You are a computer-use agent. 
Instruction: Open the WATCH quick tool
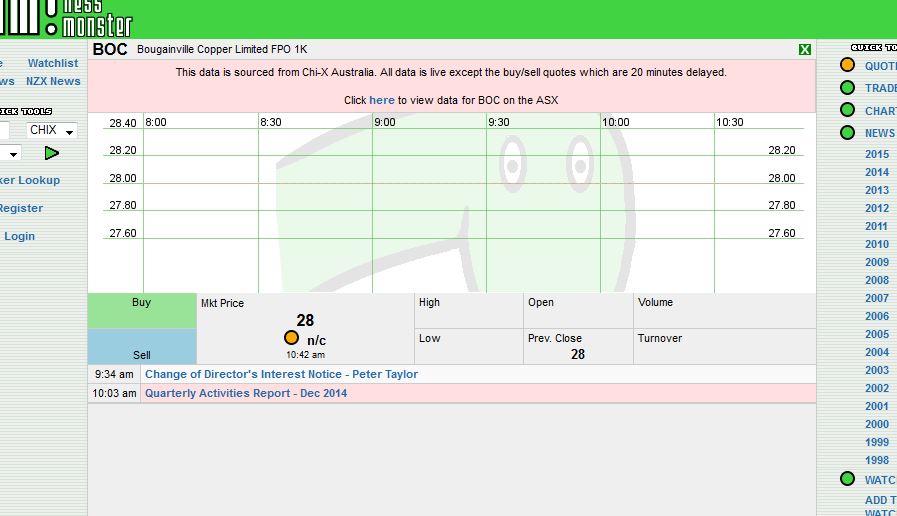coord(880,479)
